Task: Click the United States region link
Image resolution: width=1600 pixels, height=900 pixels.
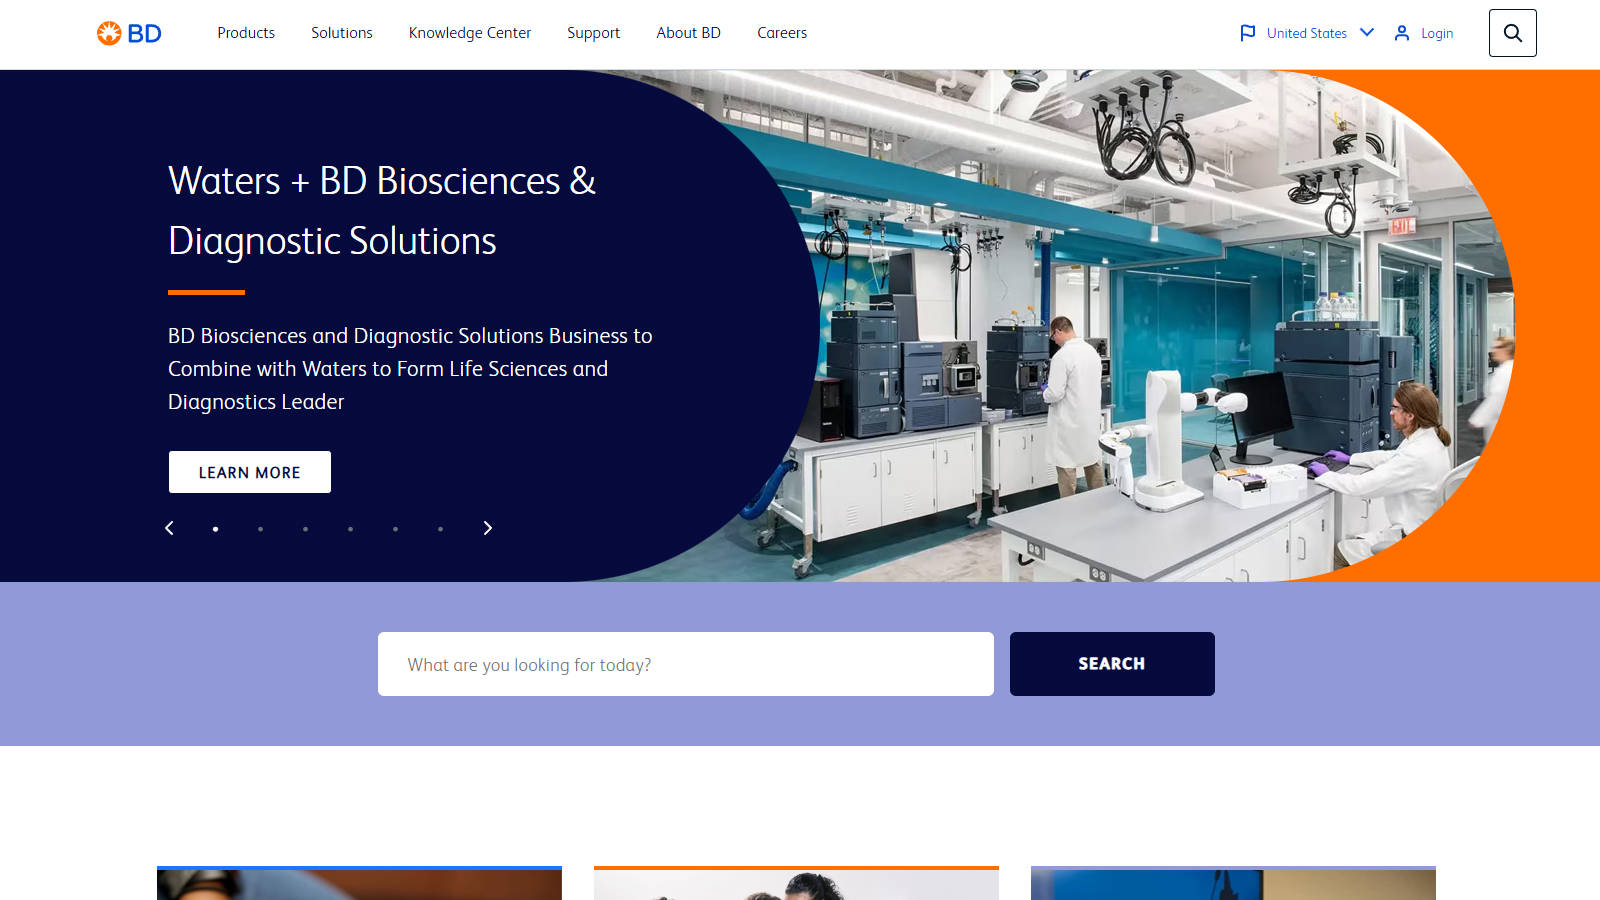Action: point(1307,33)
